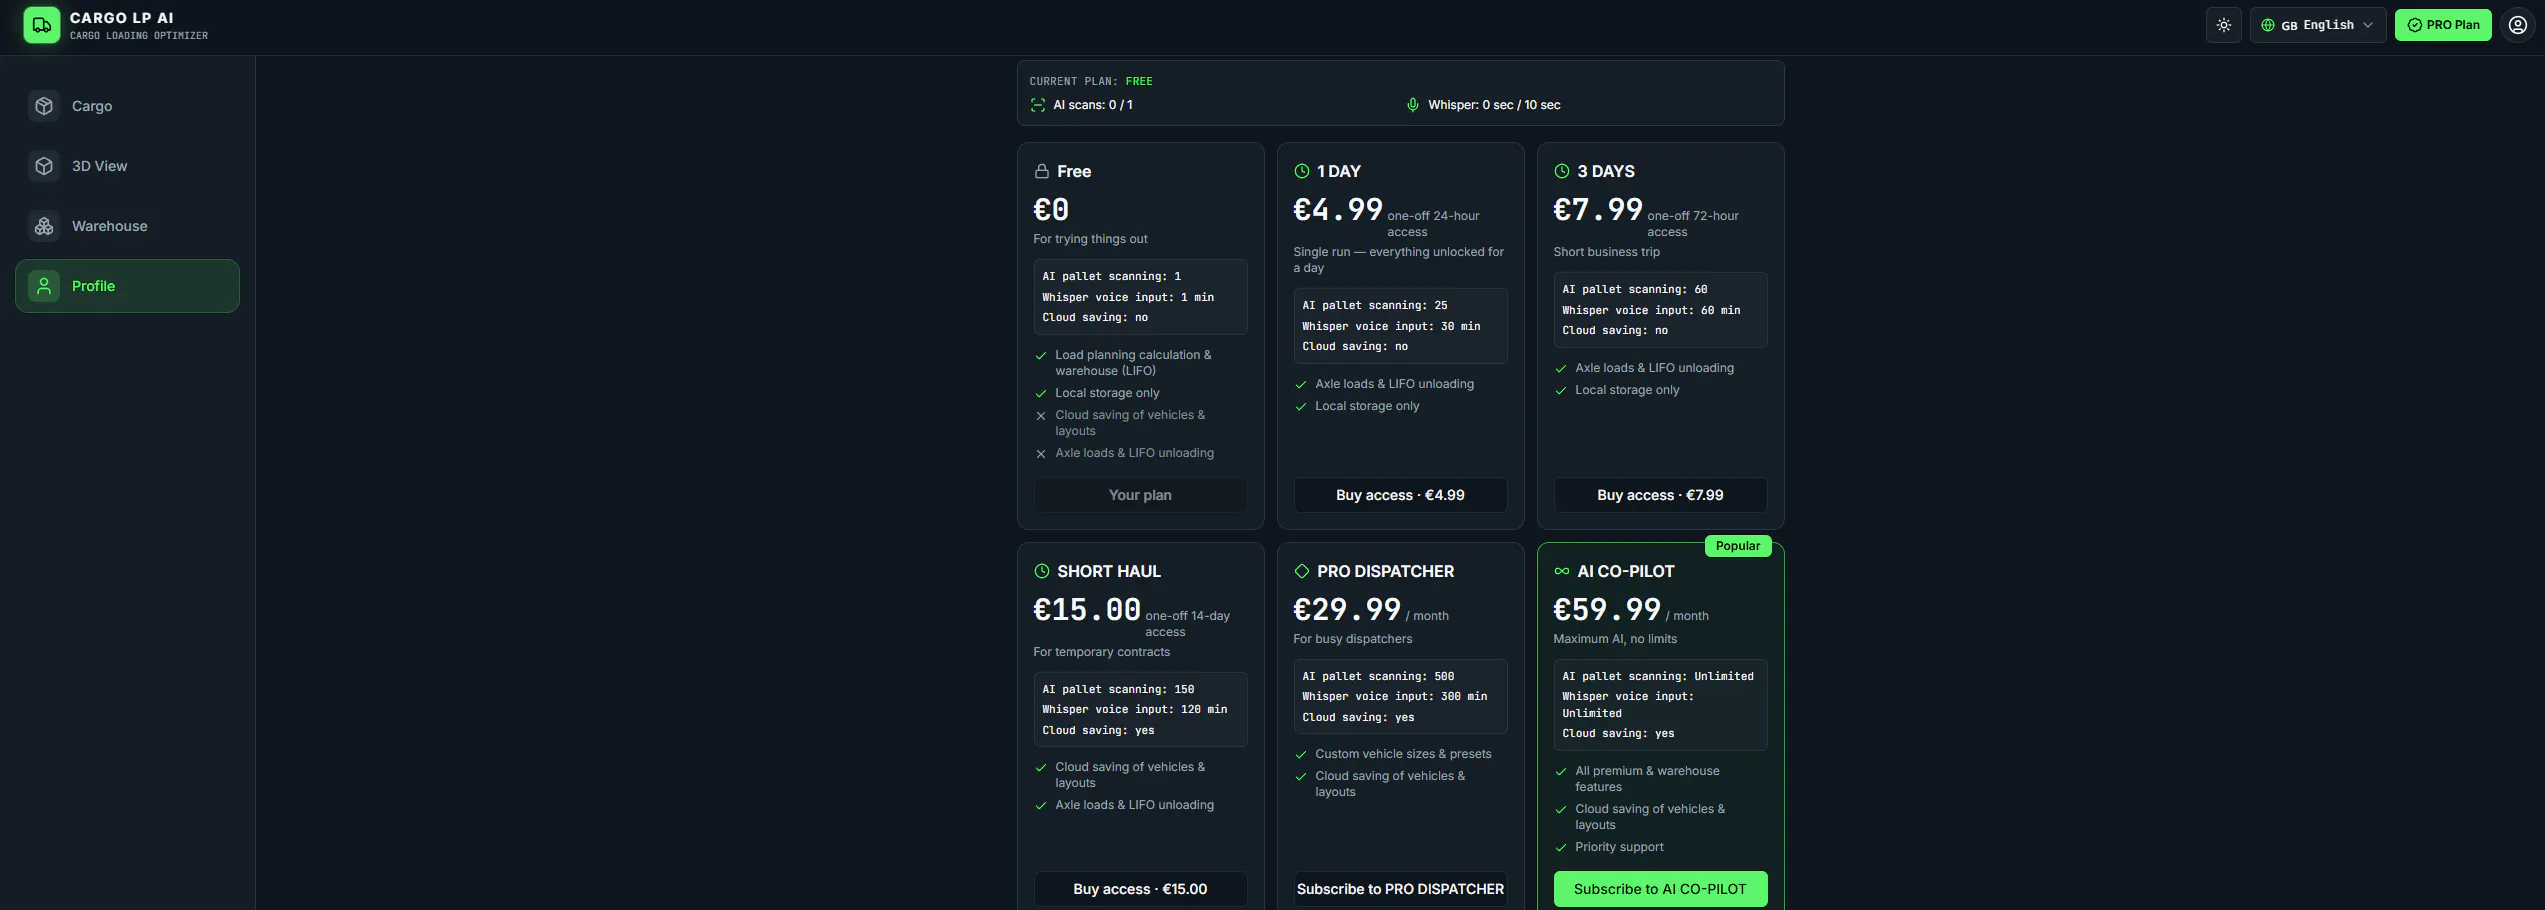Open the 3D View sidebar item
2545x910 pixels.
click(127, 166)
